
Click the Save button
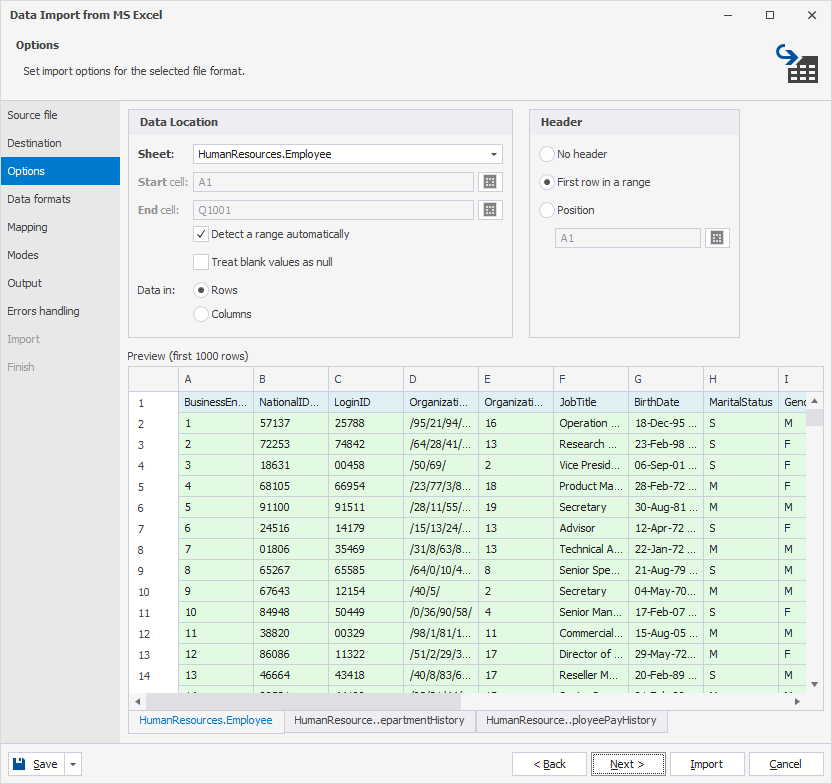(x=37, y=764)
